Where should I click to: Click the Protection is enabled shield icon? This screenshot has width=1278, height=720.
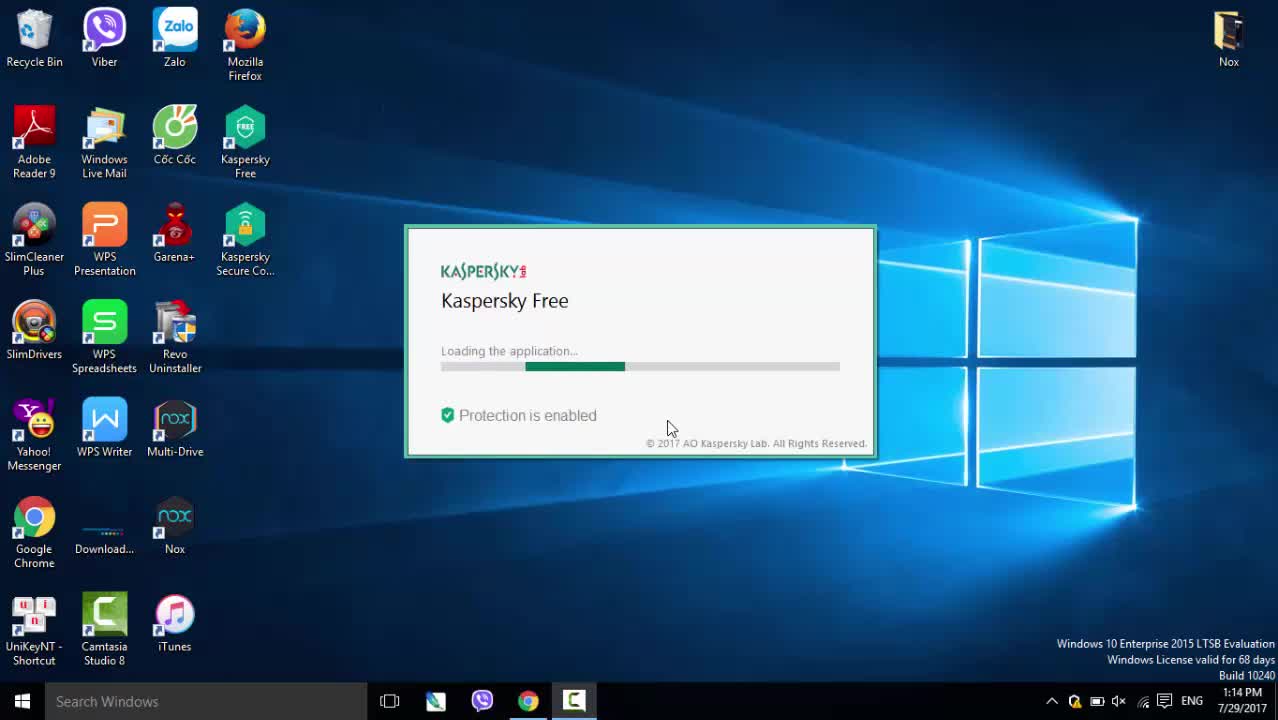pyautogui.click(x=448, y=415)
